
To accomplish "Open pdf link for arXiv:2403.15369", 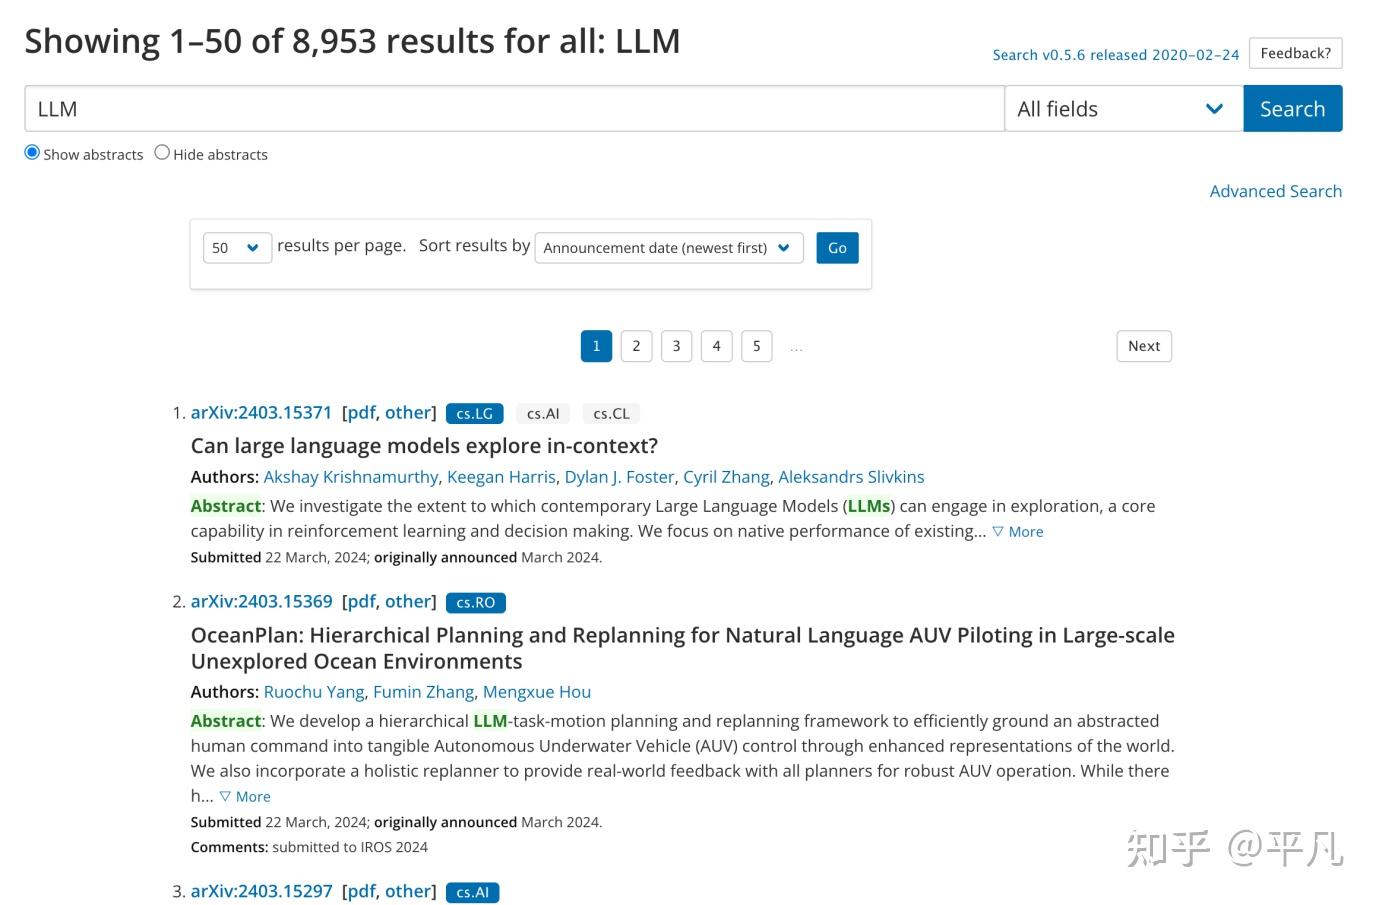I will point(360,601).
